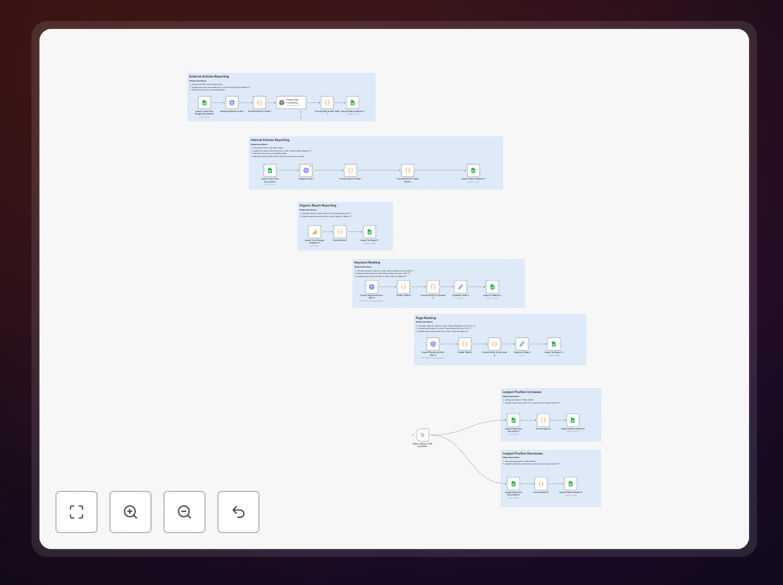Select last Google Sheets node in Largest Position Decreases
The image size is (783, 585).
(x=570, y=484)
